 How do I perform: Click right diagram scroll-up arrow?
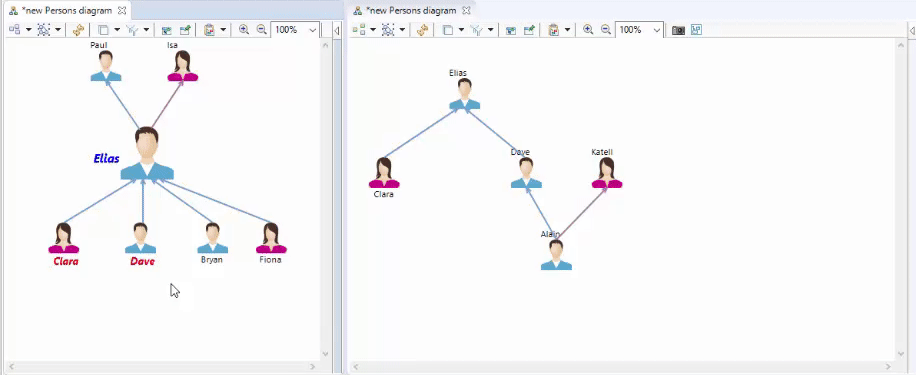pyautogui.click(x=900, y=46)
